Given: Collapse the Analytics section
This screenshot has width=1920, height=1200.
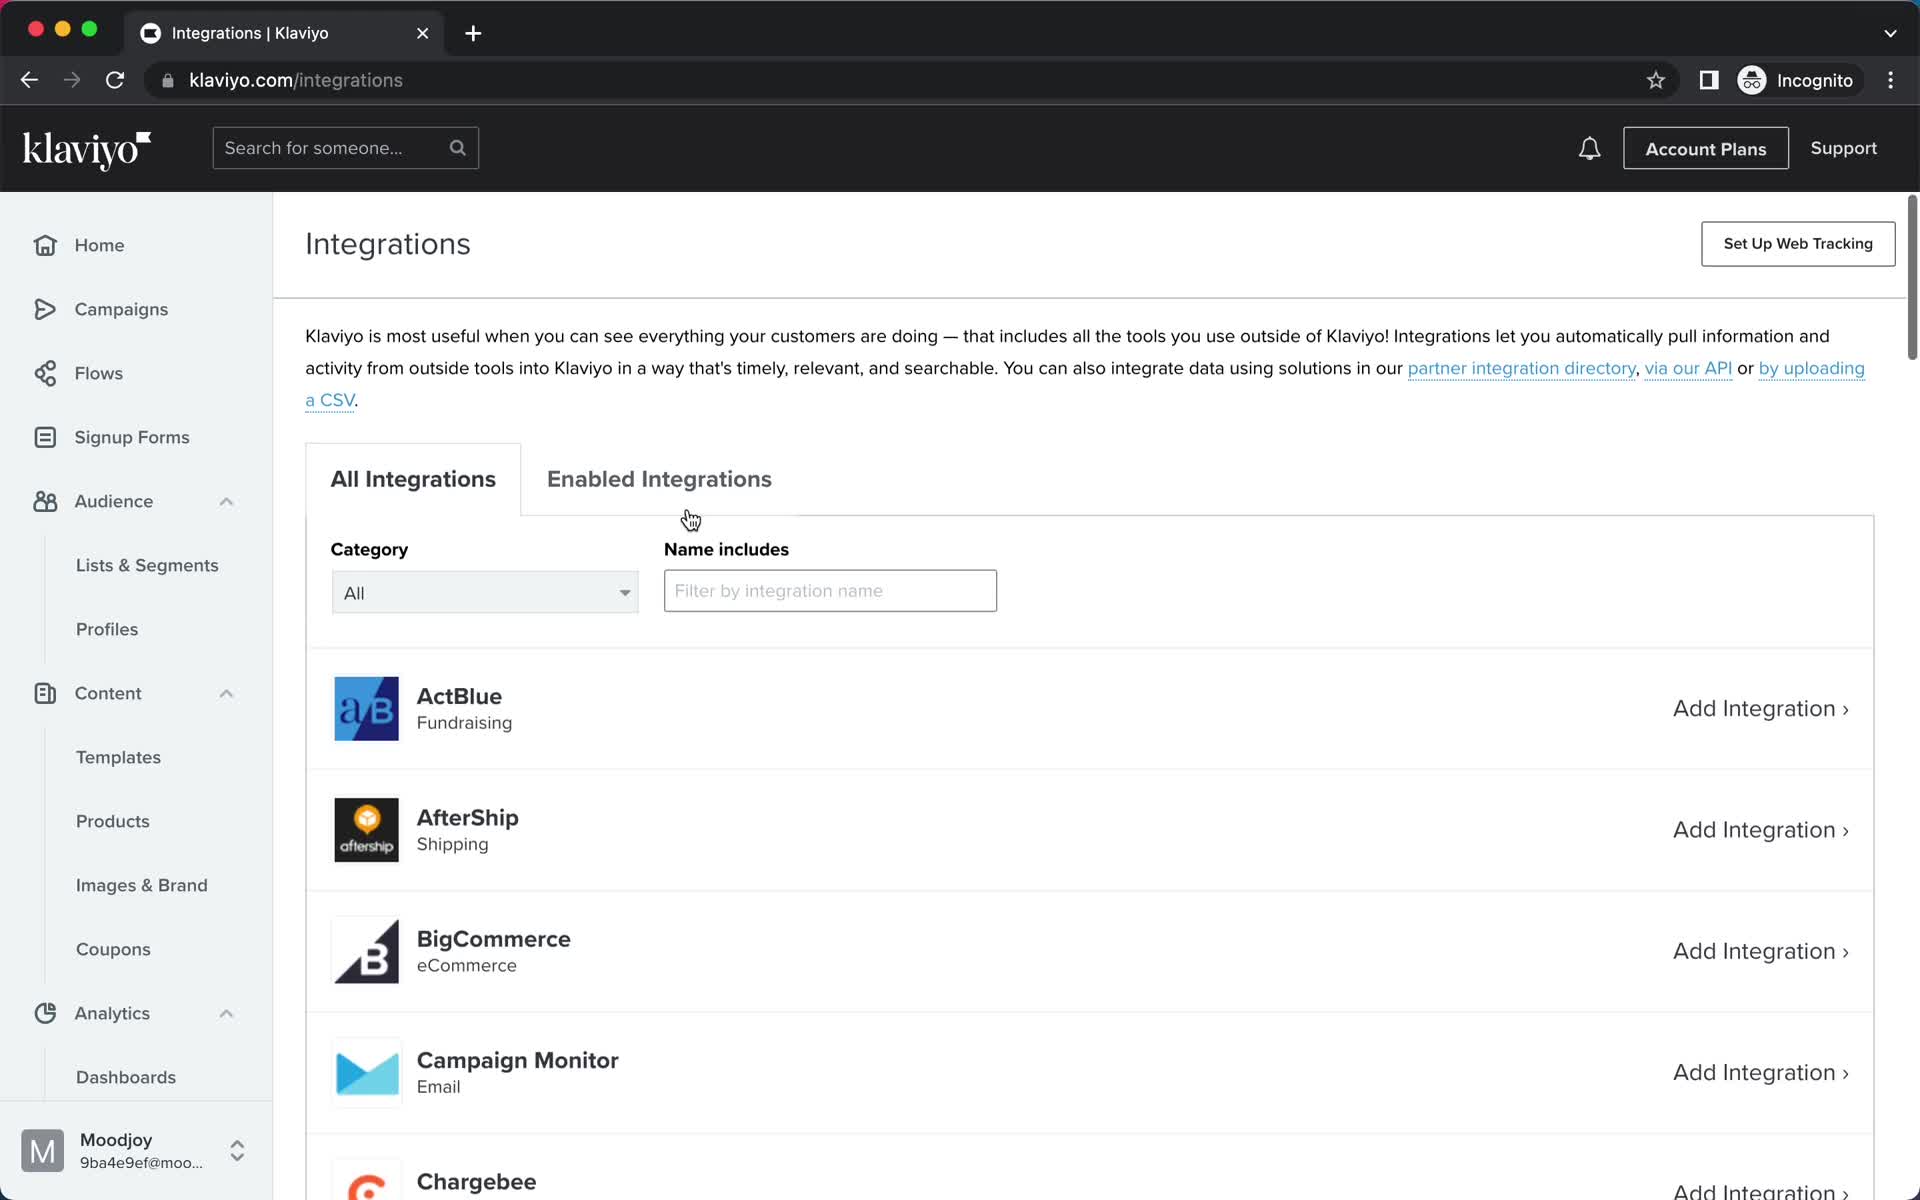Looking at the screenshot, I should click(226, 1013).
